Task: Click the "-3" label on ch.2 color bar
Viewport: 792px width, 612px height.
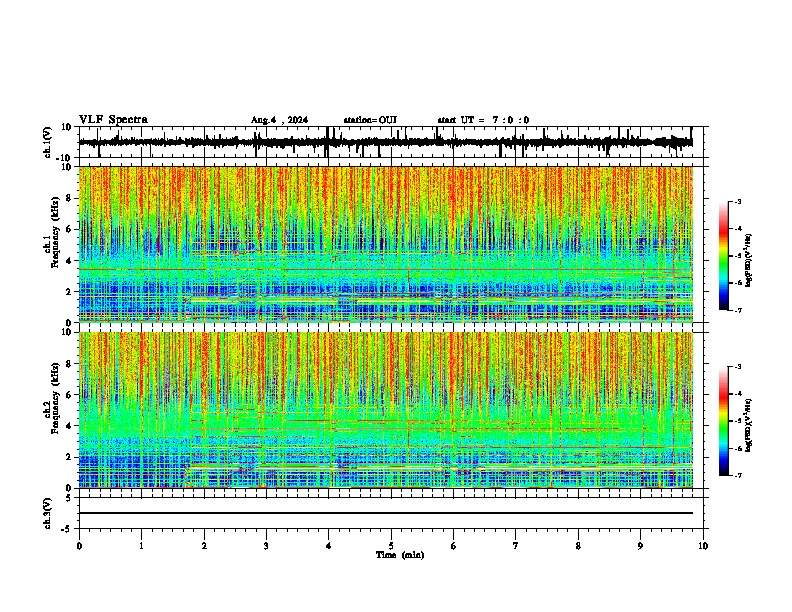Action: tap(738, 367)
